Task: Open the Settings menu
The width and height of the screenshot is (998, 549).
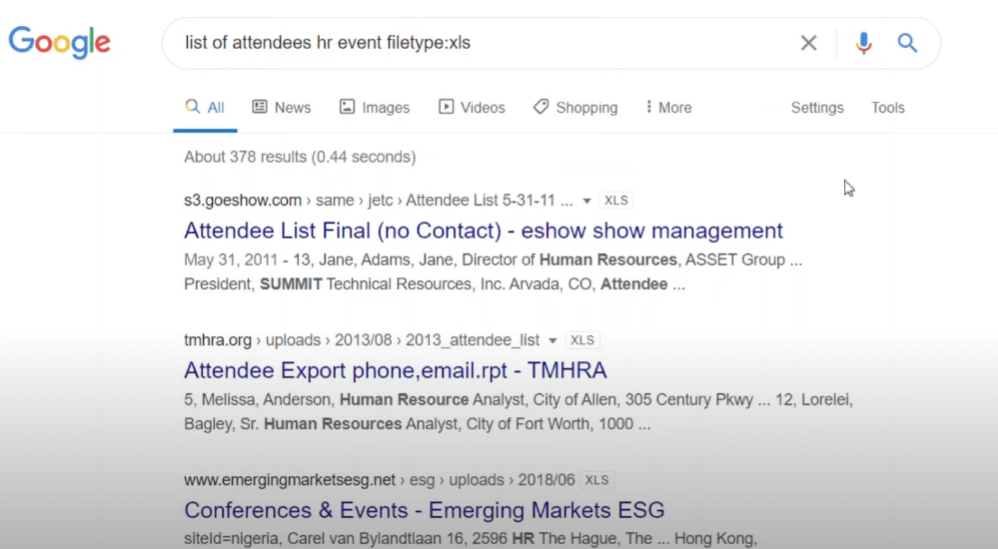Action: pyautogui.click(x=817, y=108)
